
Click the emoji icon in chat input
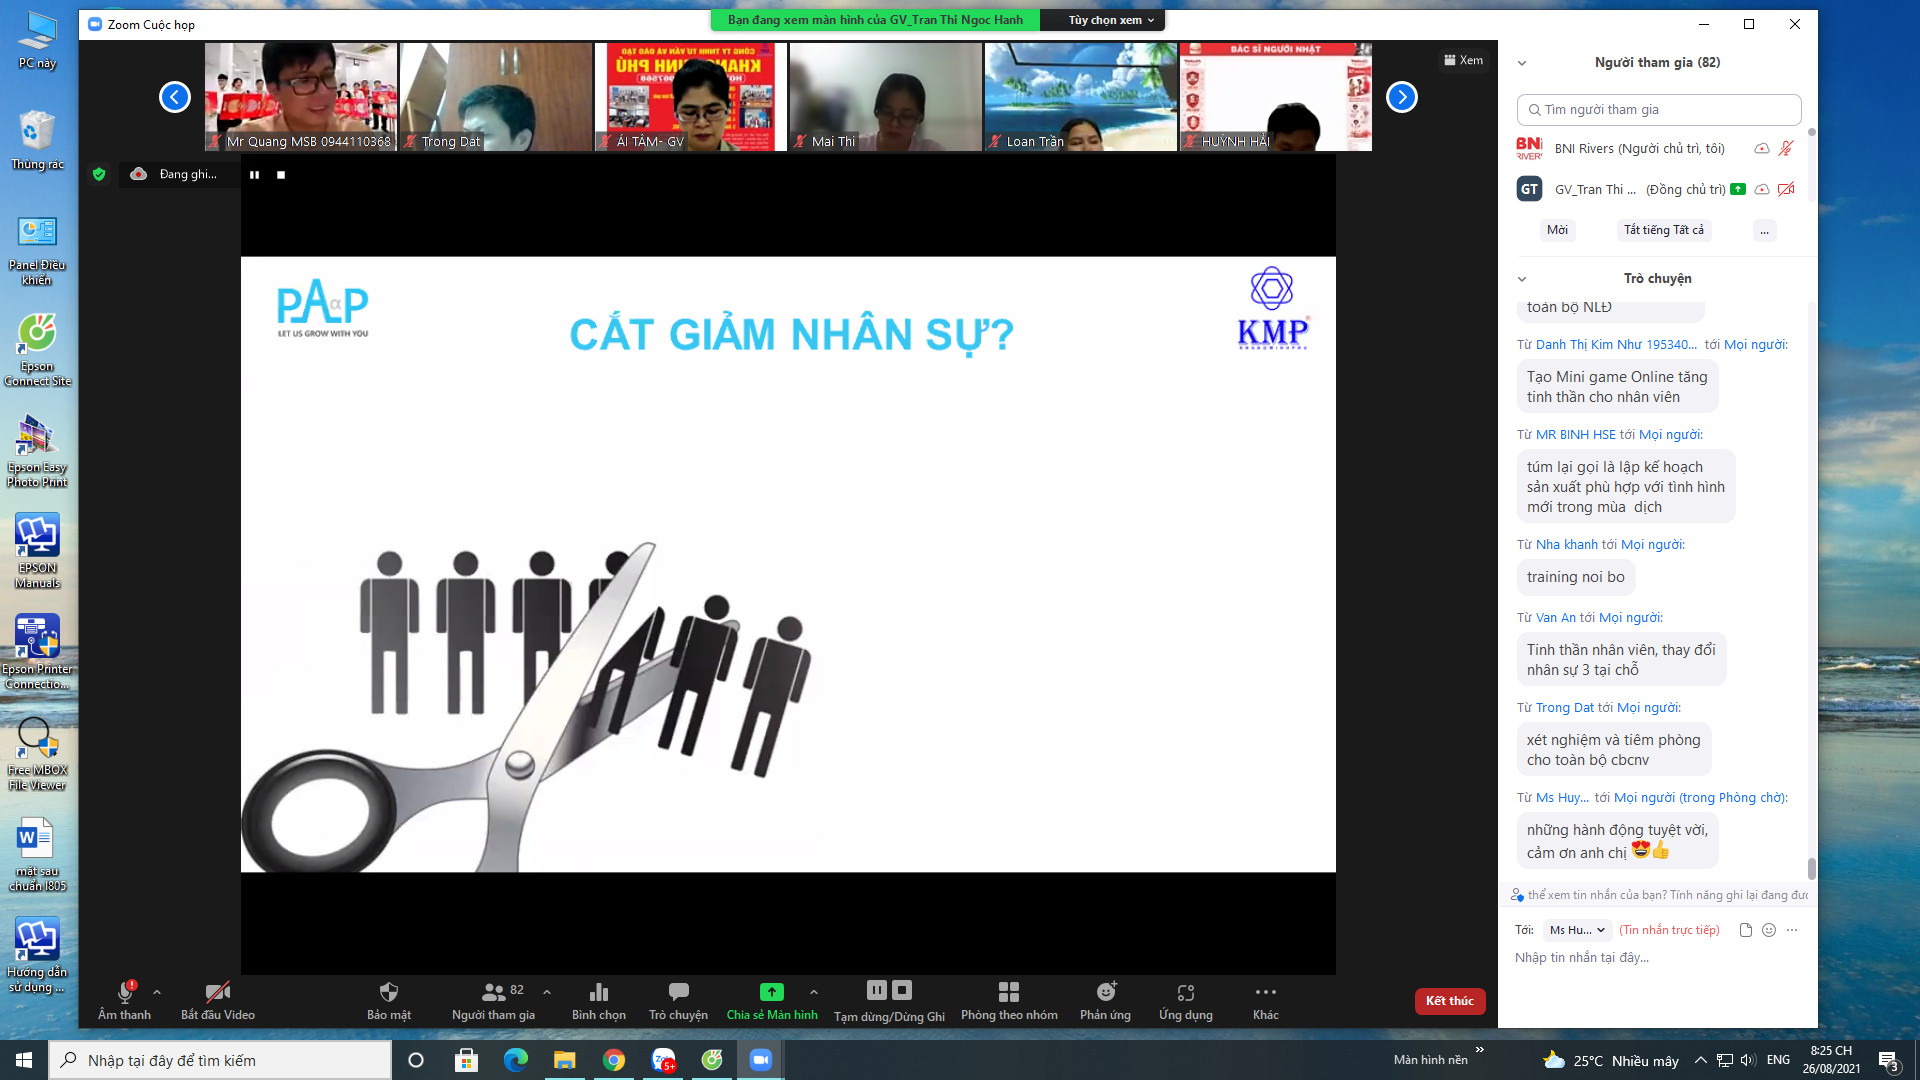click(x=1768, y=930)
